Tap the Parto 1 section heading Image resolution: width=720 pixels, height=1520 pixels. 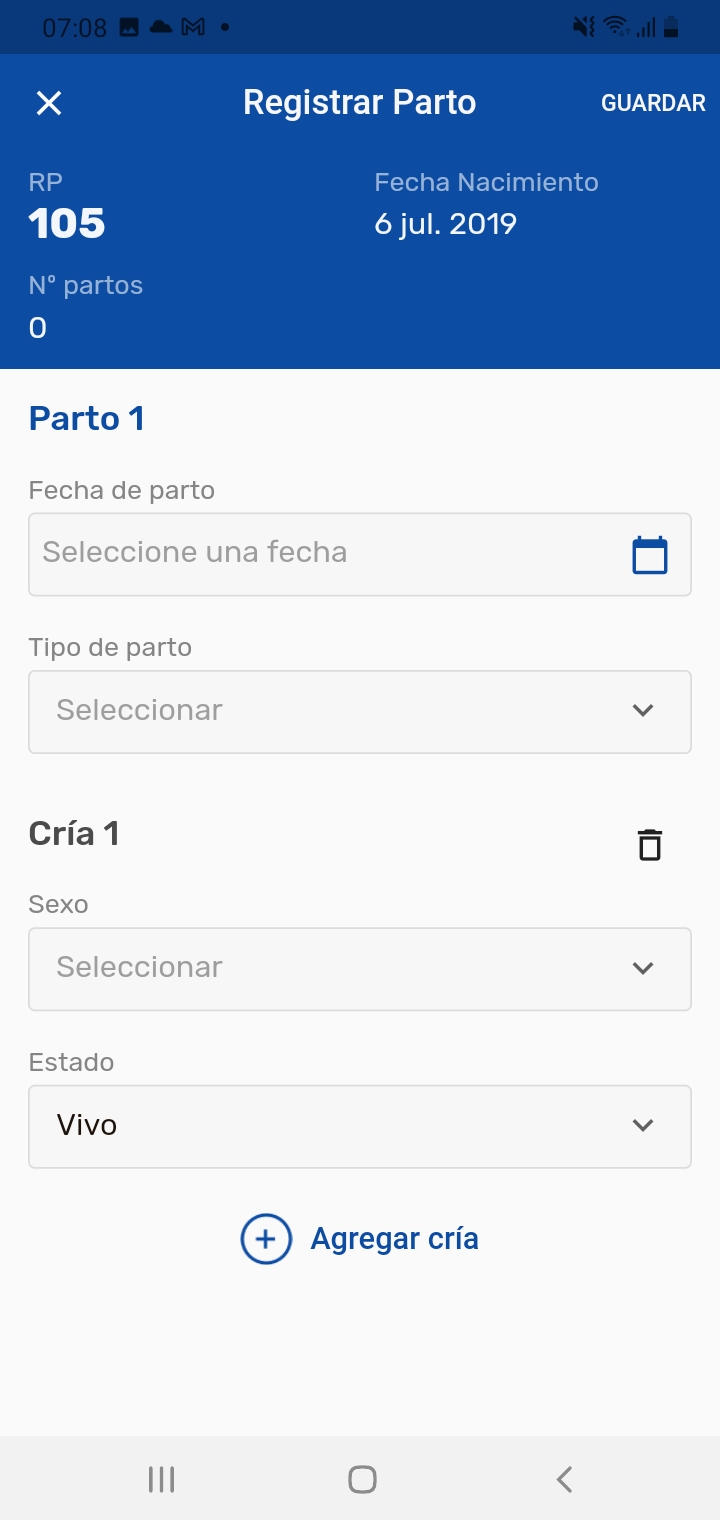tap(87, 418)
